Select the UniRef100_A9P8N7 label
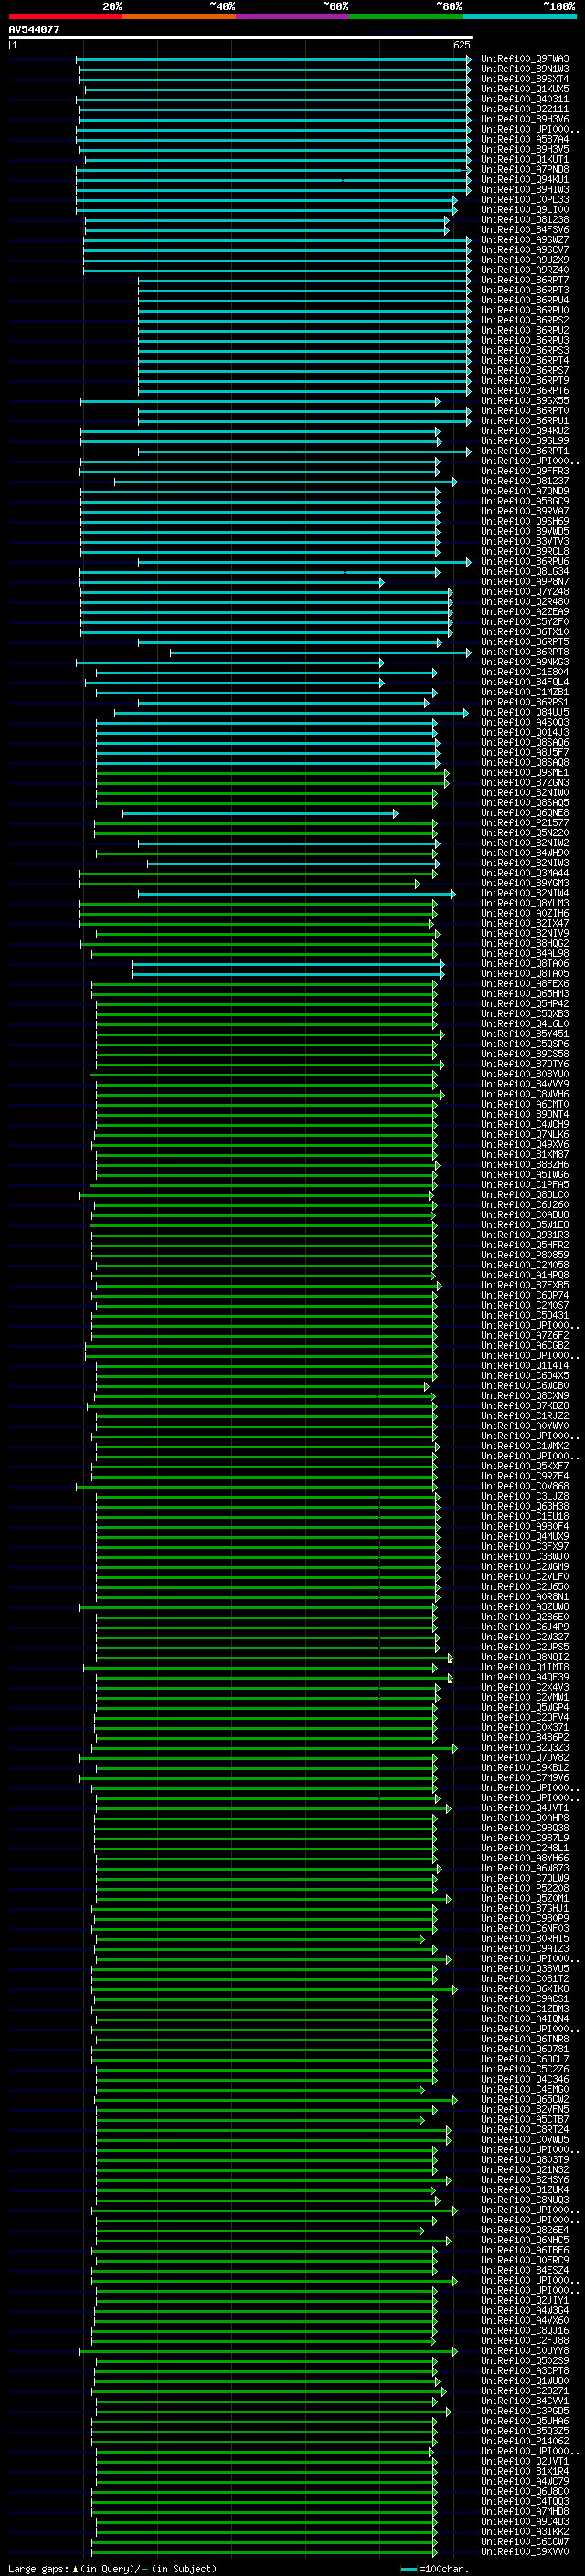 click(525, 582)
